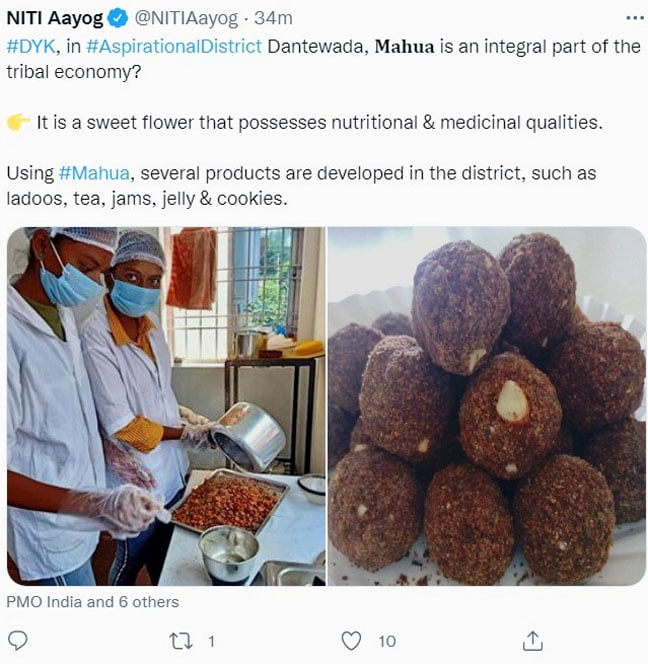Click the retweet count of 1
648x664 pixels.
(x=211, y=641)
